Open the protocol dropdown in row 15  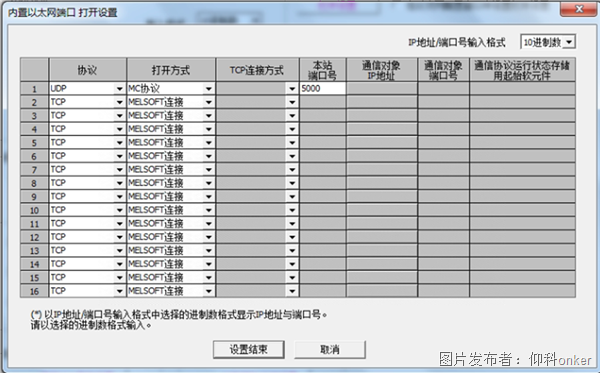[x=119, y=277]
